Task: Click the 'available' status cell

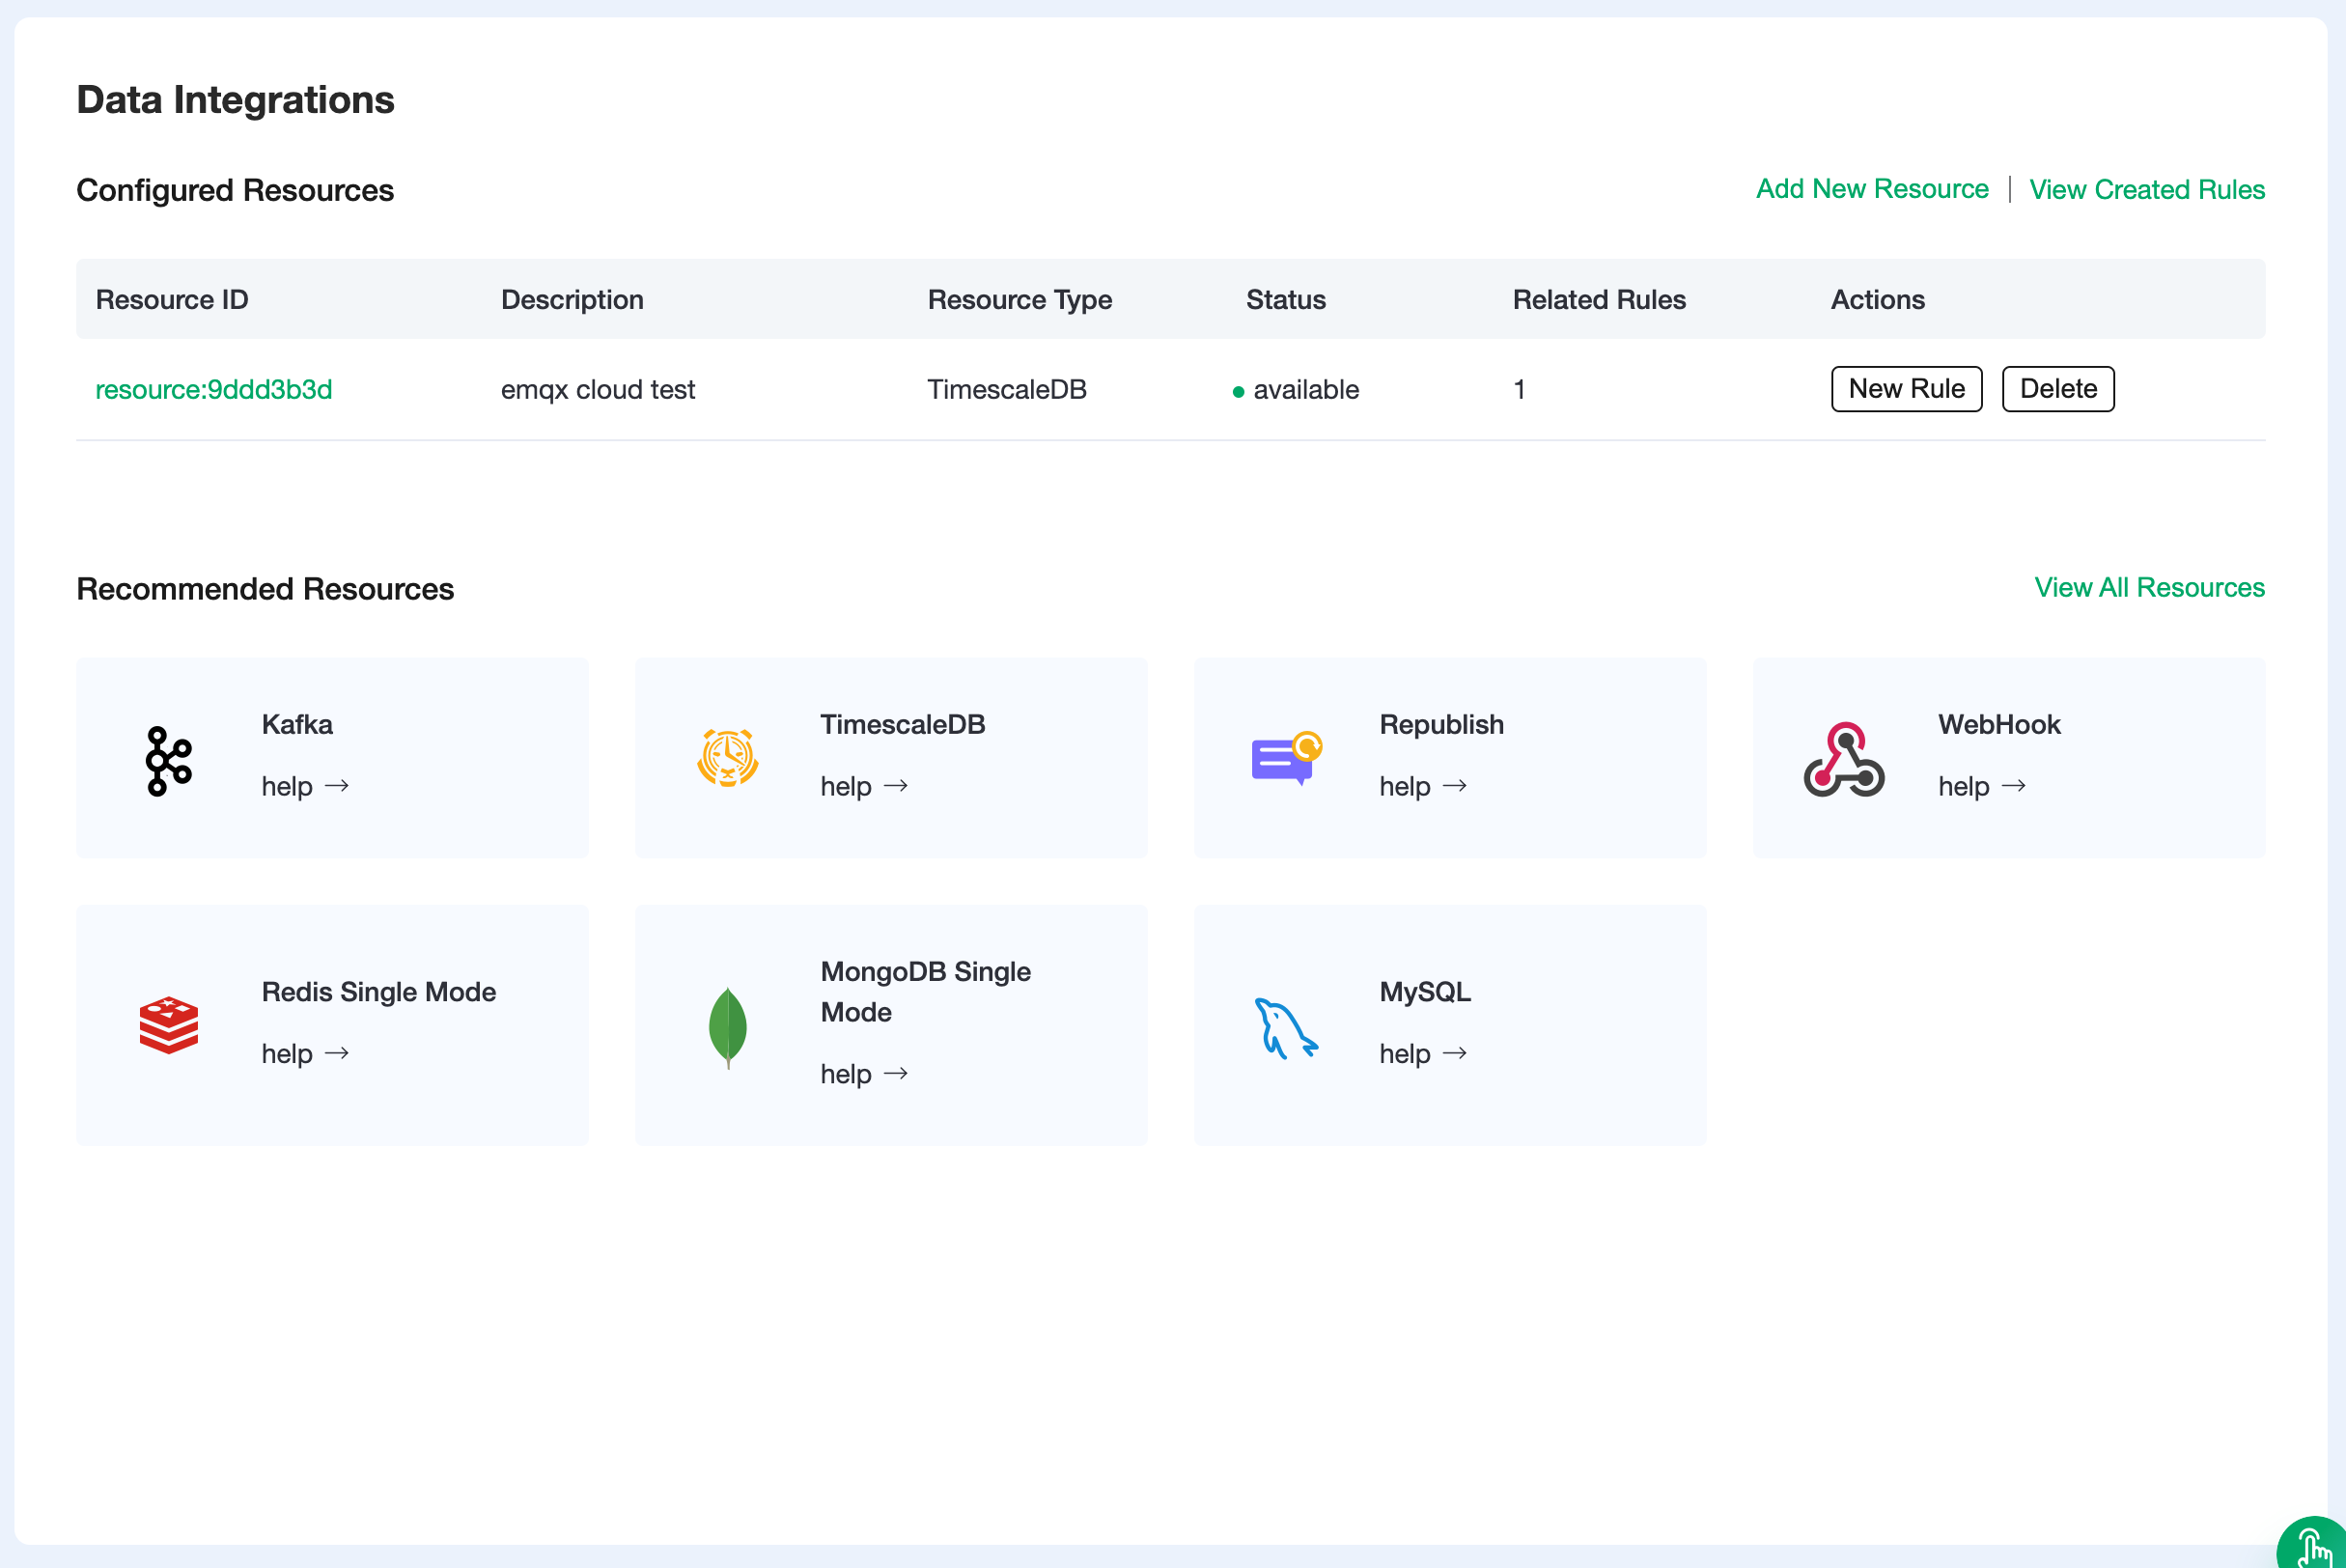Action: [1296, 389]
